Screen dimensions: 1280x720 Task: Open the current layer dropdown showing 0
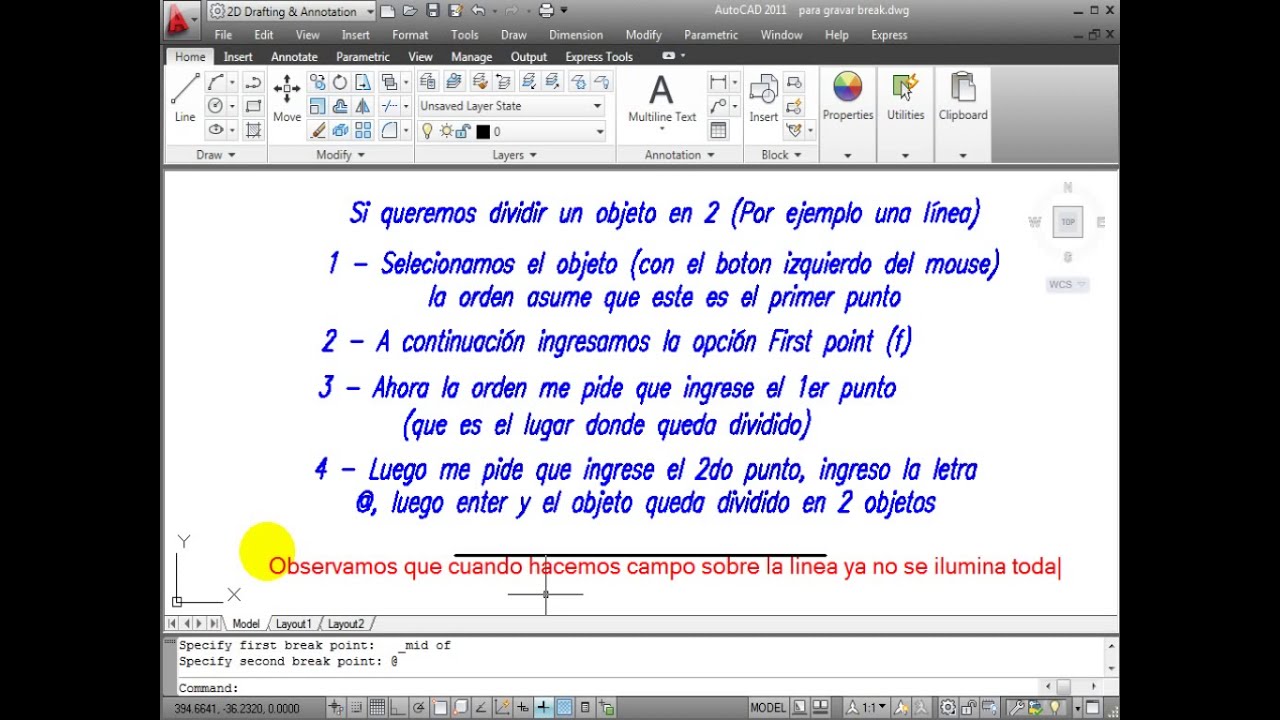coord(511,131)
